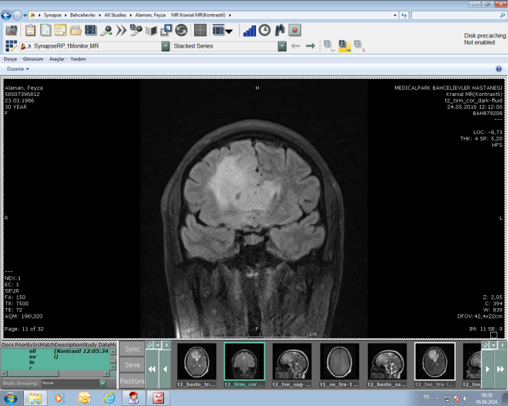Open the Araçlar menu
This screenshot has width=508, height=406.
pyautogui.click(x=57, y=59)
